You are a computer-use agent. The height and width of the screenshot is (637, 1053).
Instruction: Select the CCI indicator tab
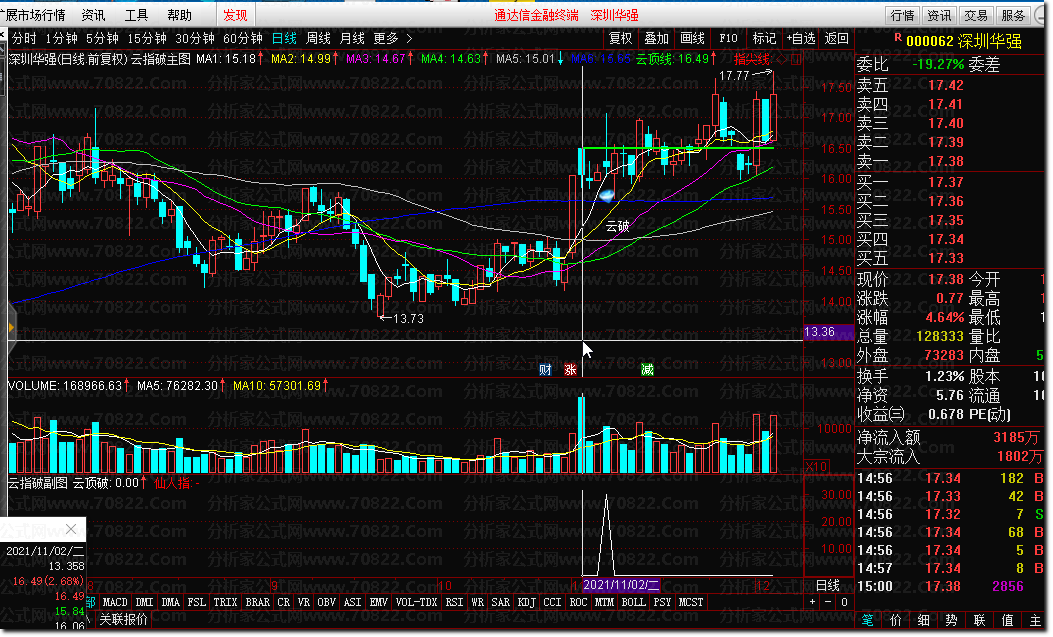pyautogui.click(x=552, y=603)
